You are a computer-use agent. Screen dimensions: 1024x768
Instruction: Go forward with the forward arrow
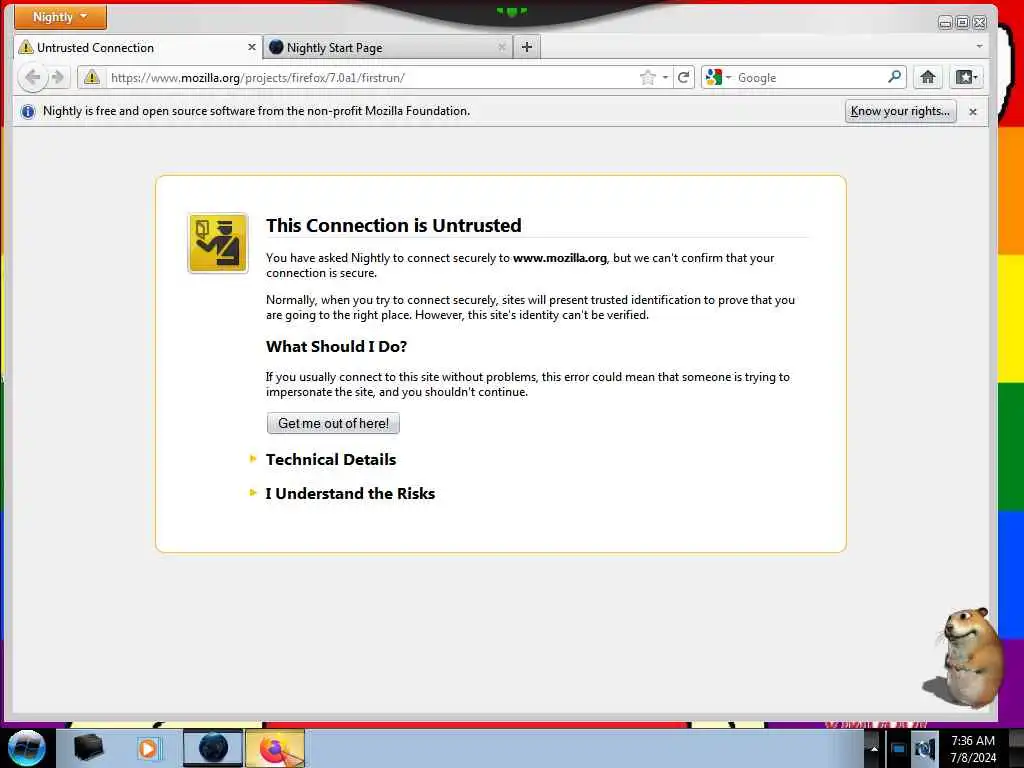(58, 78)
